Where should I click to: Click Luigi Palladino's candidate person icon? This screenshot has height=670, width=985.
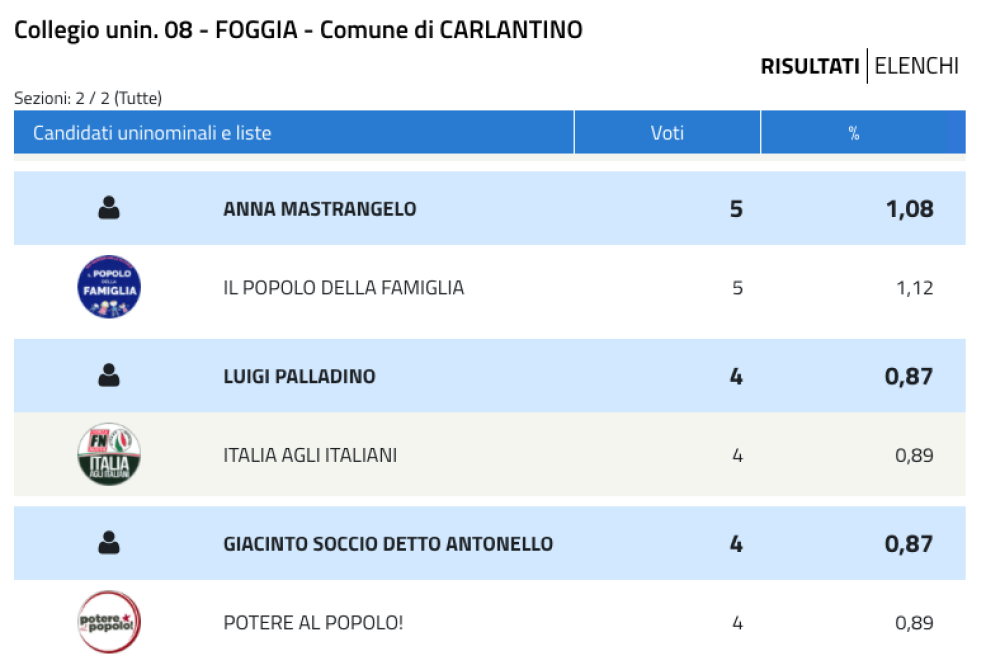click(x=109, y=376)
